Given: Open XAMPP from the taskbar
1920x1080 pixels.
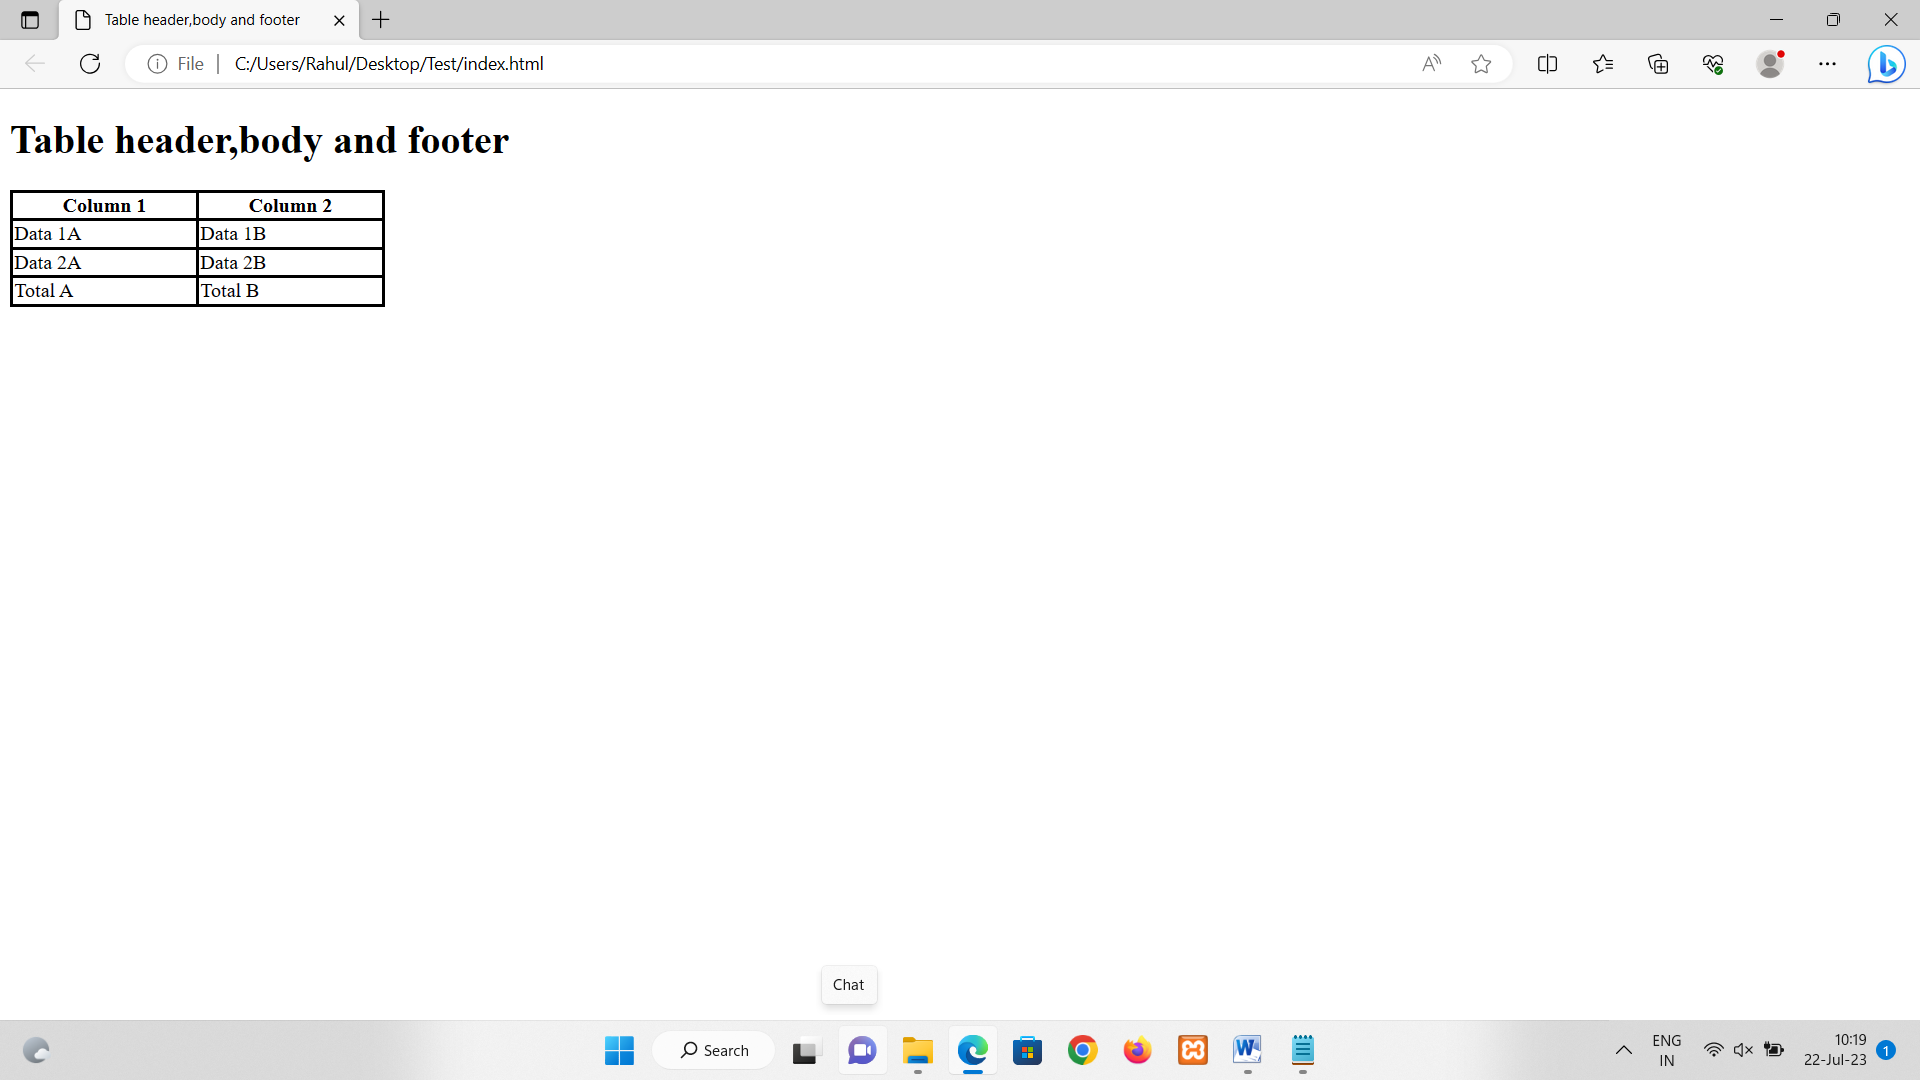Looking at the screenshot, I should 1193,1050.
